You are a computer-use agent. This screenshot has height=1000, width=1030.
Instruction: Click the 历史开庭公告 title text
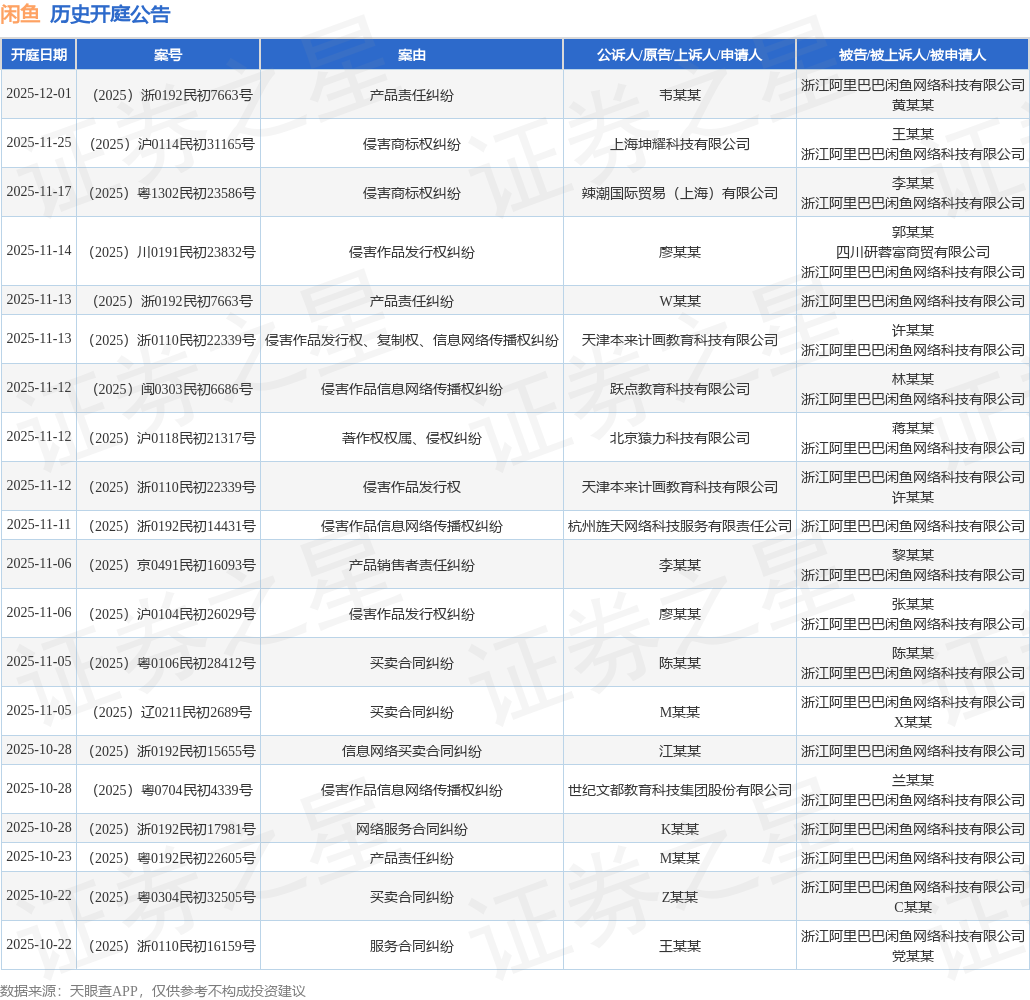110,14
